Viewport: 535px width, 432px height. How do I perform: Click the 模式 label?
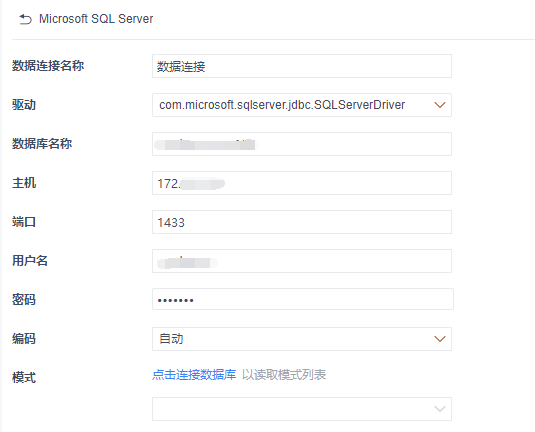pyautogui.click(x=24, y=378)
